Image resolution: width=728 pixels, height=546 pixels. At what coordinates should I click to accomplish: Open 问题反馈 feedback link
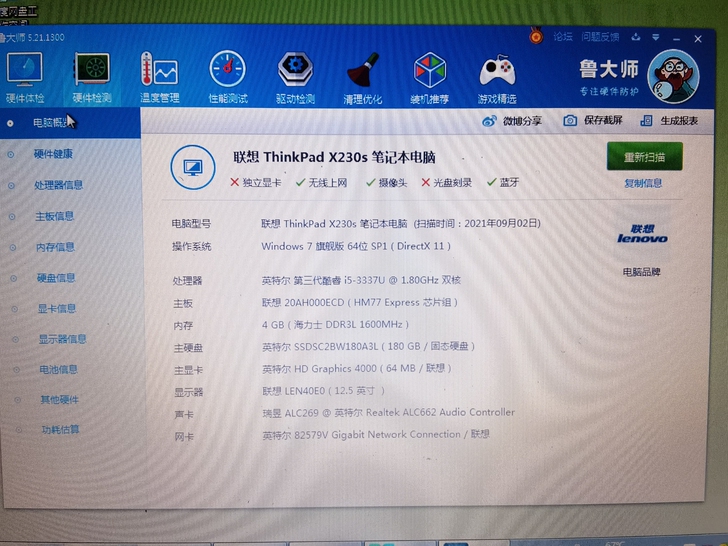(600, 37)
